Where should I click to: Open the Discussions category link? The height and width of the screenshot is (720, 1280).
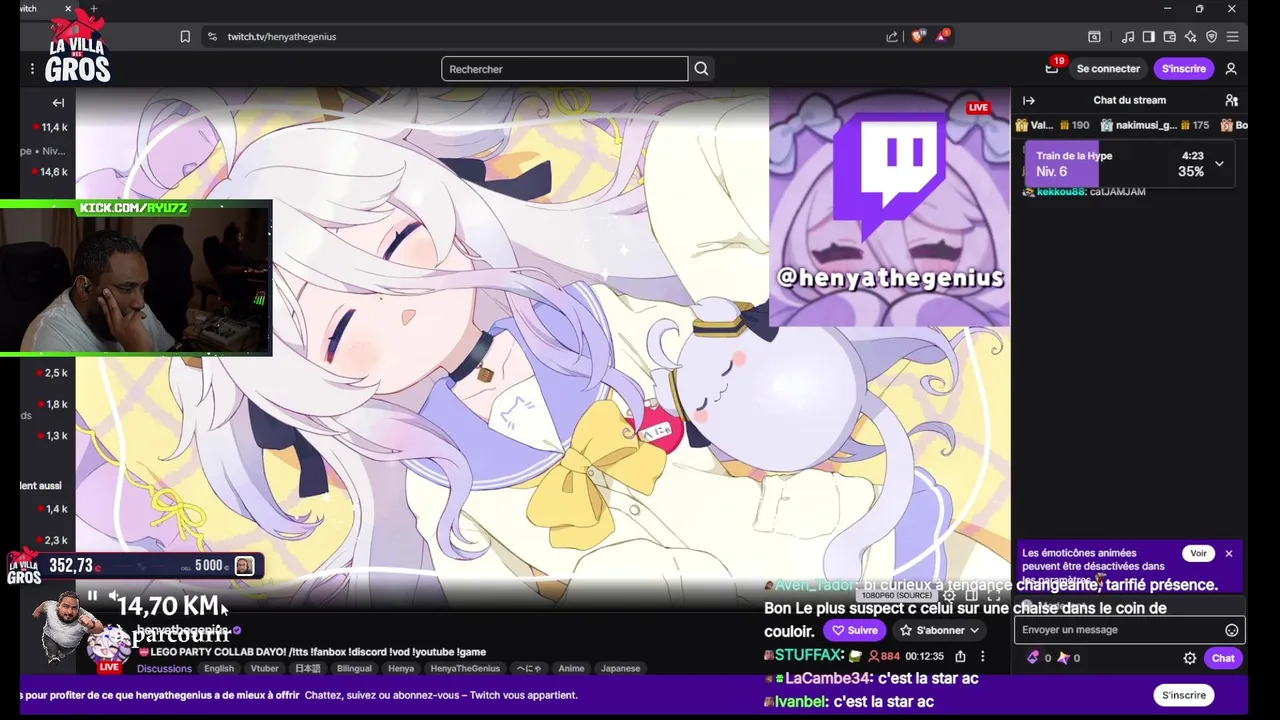[164, 669]
